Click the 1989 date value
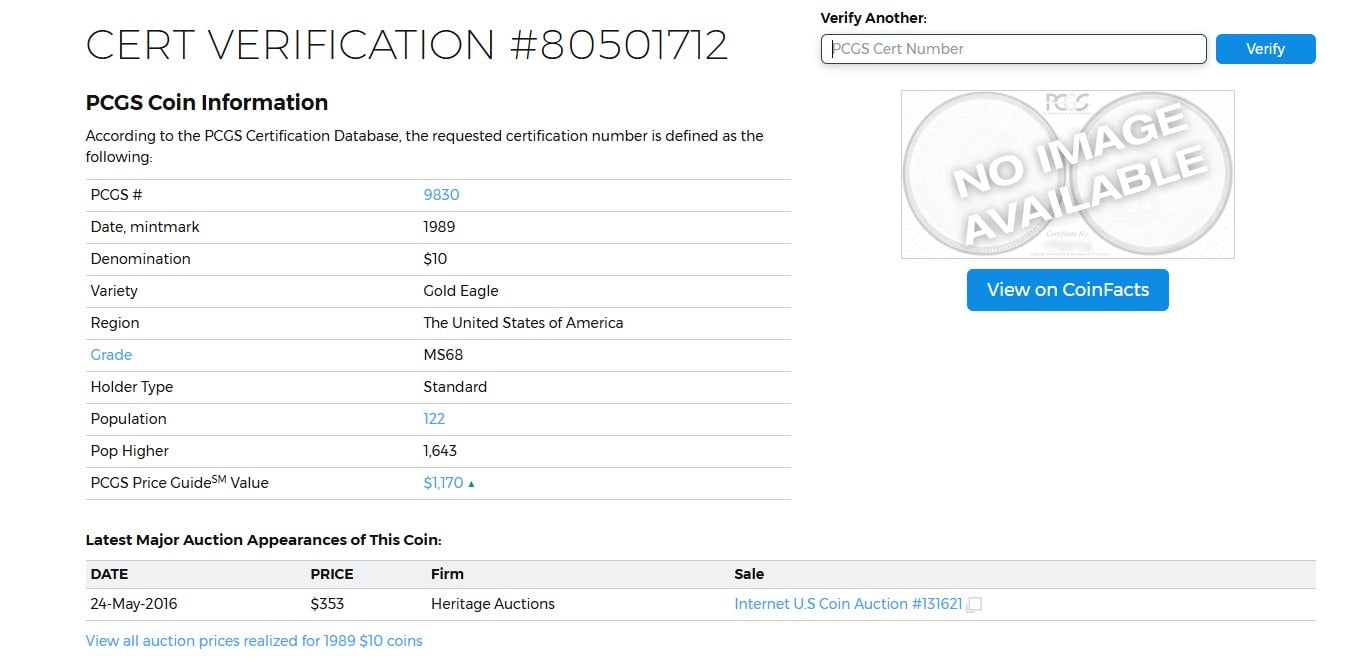The image size is (1370, 665). (439, 227)
